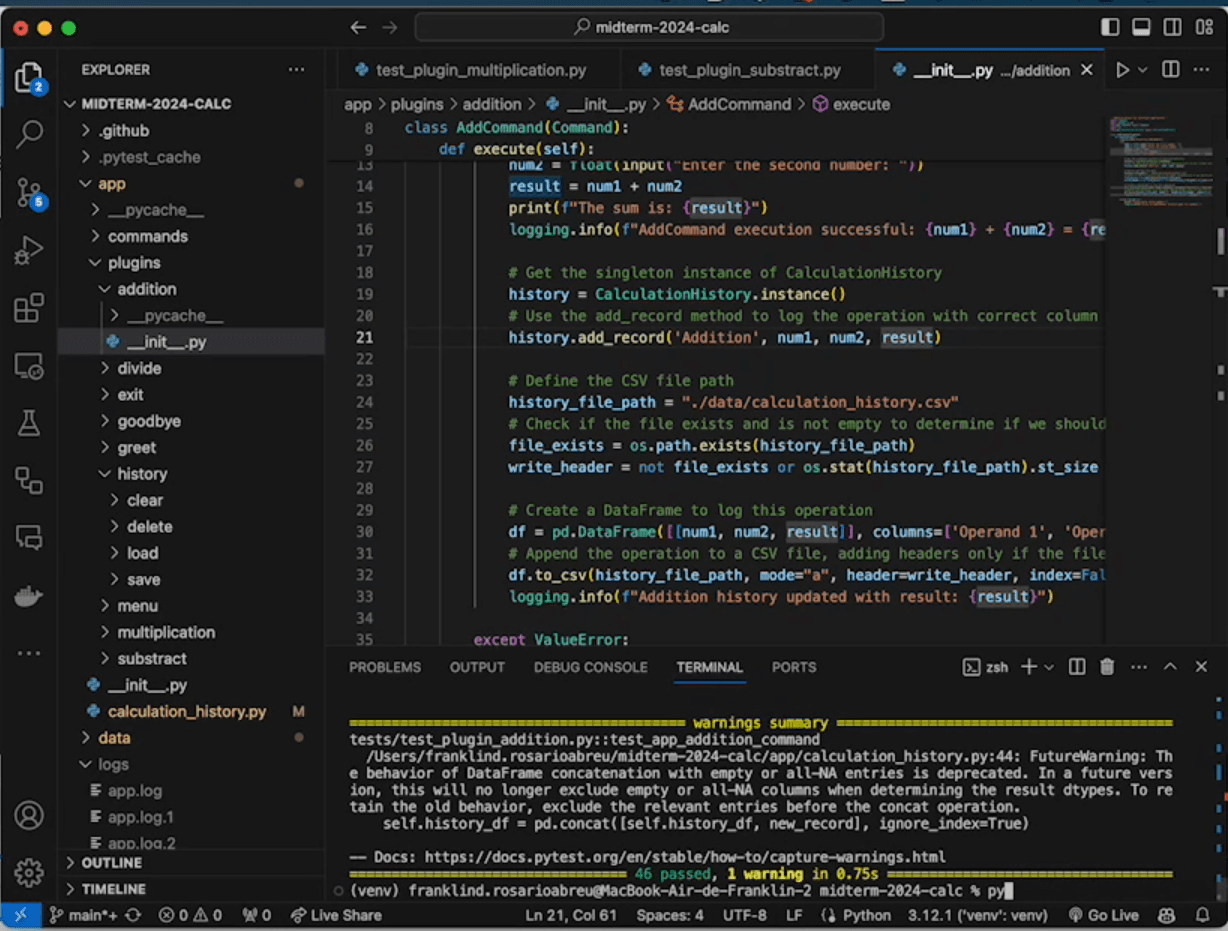Collapse the history folder
1228x931 pixels.
[141, 474]
